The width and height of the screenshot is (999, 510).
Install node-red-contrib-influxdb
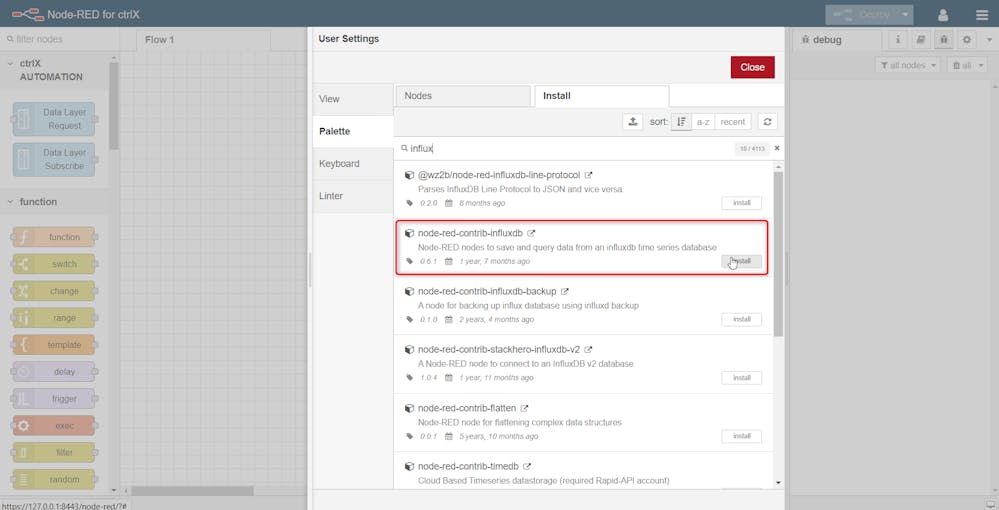pyautogui.click(x=742, y=261)
